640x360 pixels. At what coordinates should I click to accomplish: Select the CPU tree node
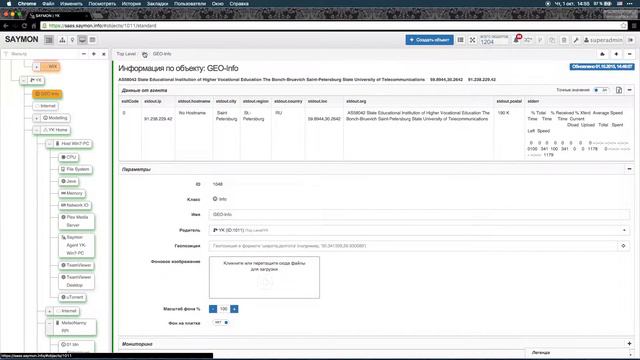coord(69,157)
